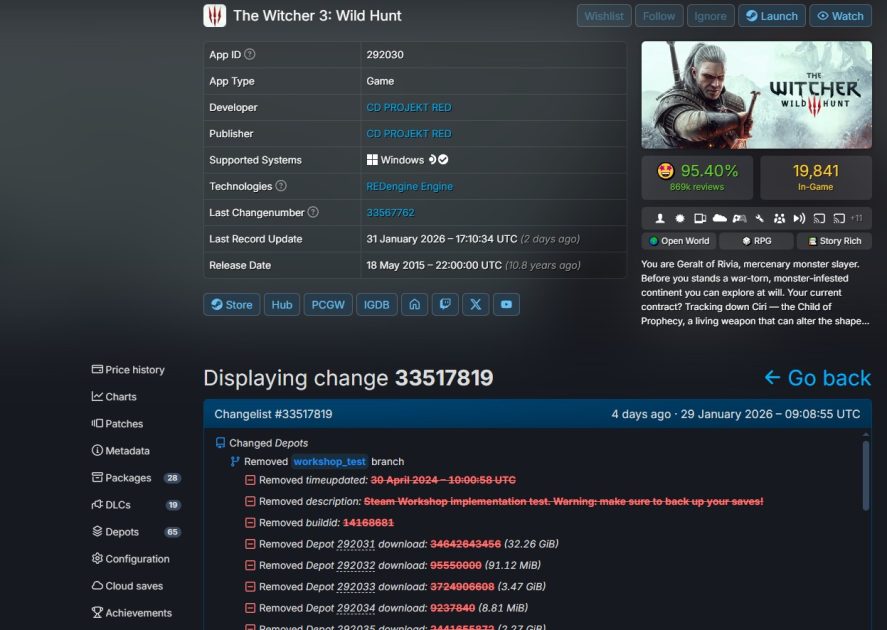The height and width of the screenshot is (630, 887).
Task: Open the Price history section
Action: (x=130, y=369)
